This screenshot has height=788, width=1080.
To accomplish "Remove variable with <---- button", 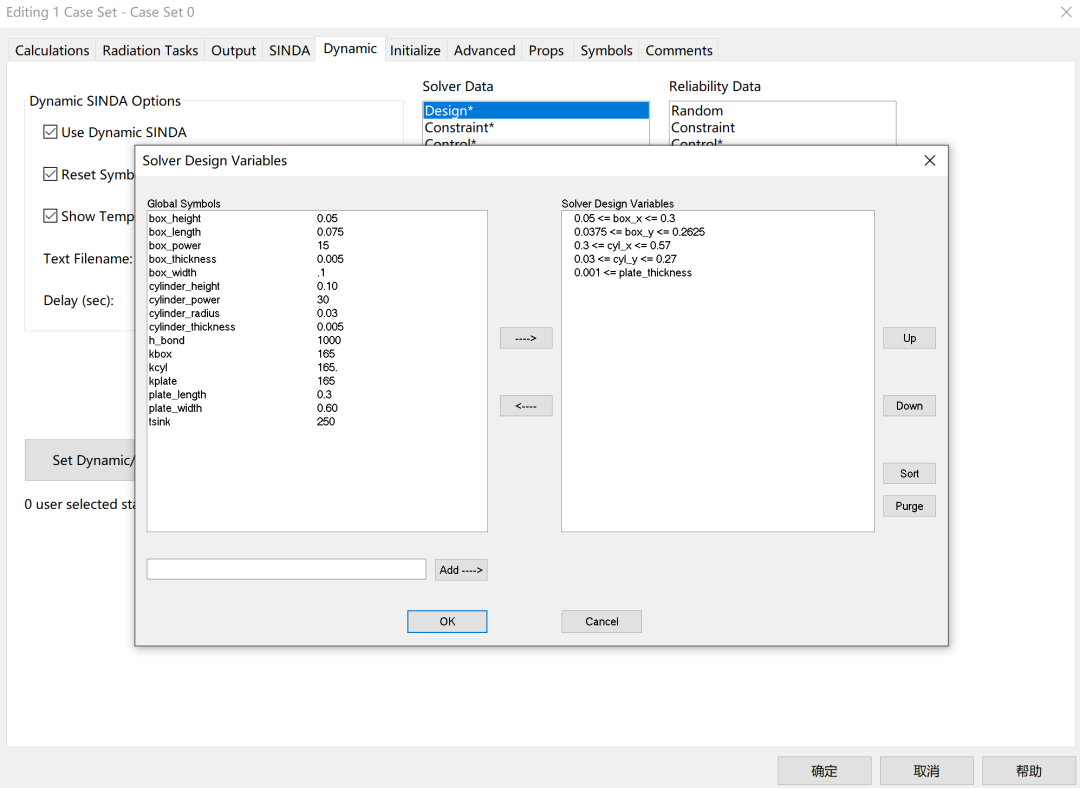I will [526, 406].
